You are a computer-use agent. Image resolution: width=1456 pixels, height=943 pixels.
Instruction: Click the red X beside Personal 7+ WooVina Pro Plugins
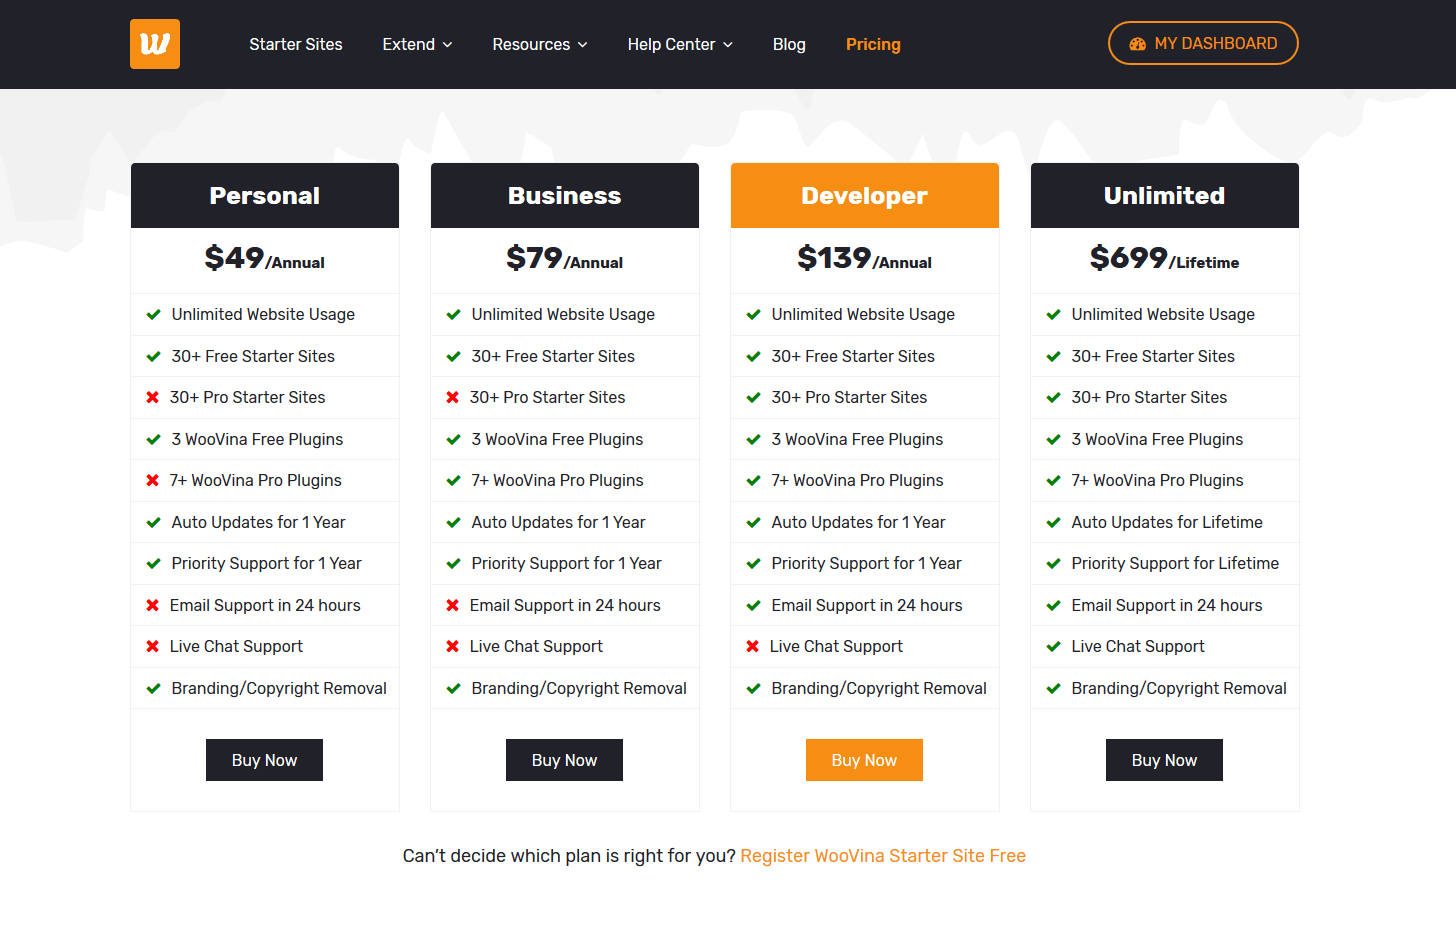(153, 480)
